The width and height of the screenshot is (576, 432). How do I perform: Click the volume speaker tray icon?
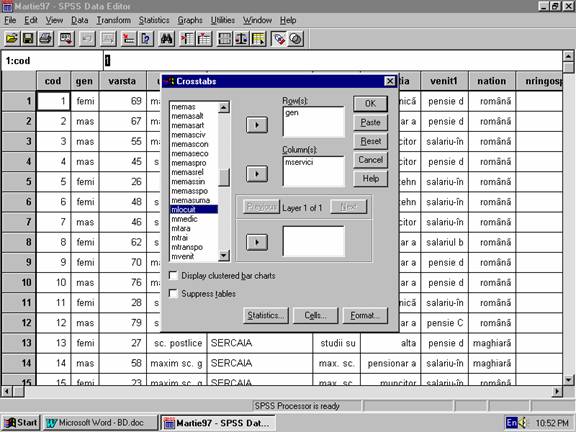pyautogui.click(x=522, y=422)
